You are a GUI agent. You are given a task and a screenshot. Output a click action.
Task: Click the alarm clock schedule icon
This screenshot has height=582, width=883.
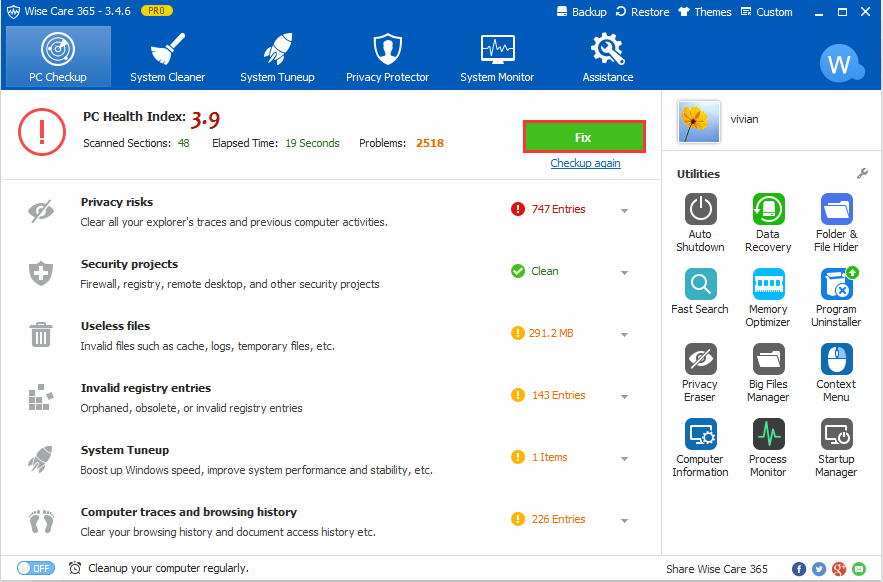[x=75, y=568]
